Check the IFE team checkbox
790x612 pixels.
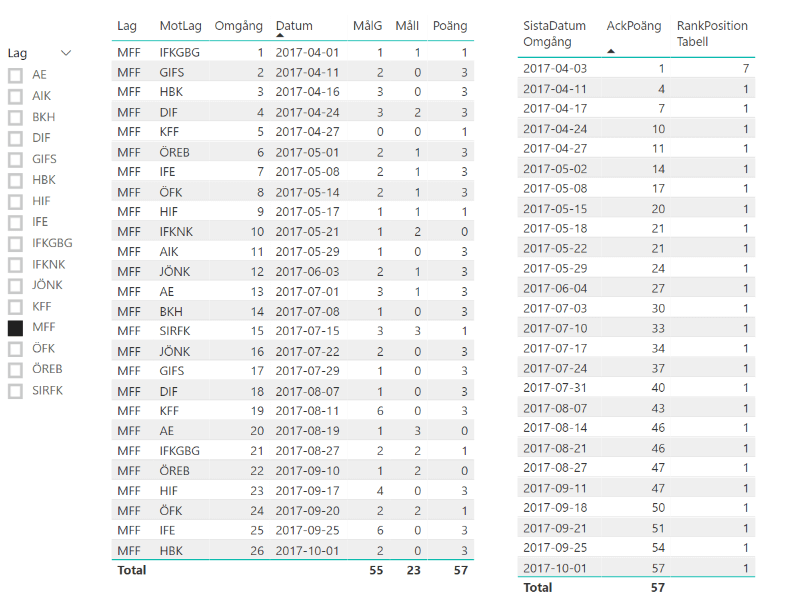pos(16,222)
